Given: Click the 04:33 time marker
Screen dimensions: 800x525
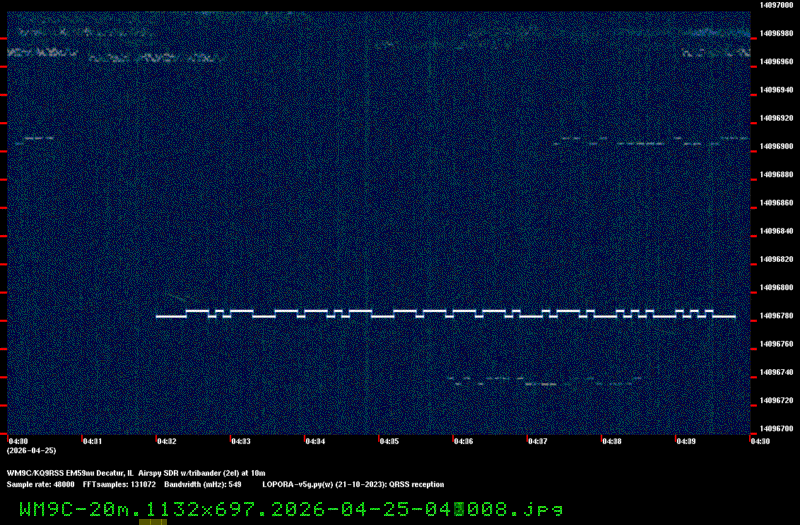Looking at the screenshot, I should tap(241, 441).
